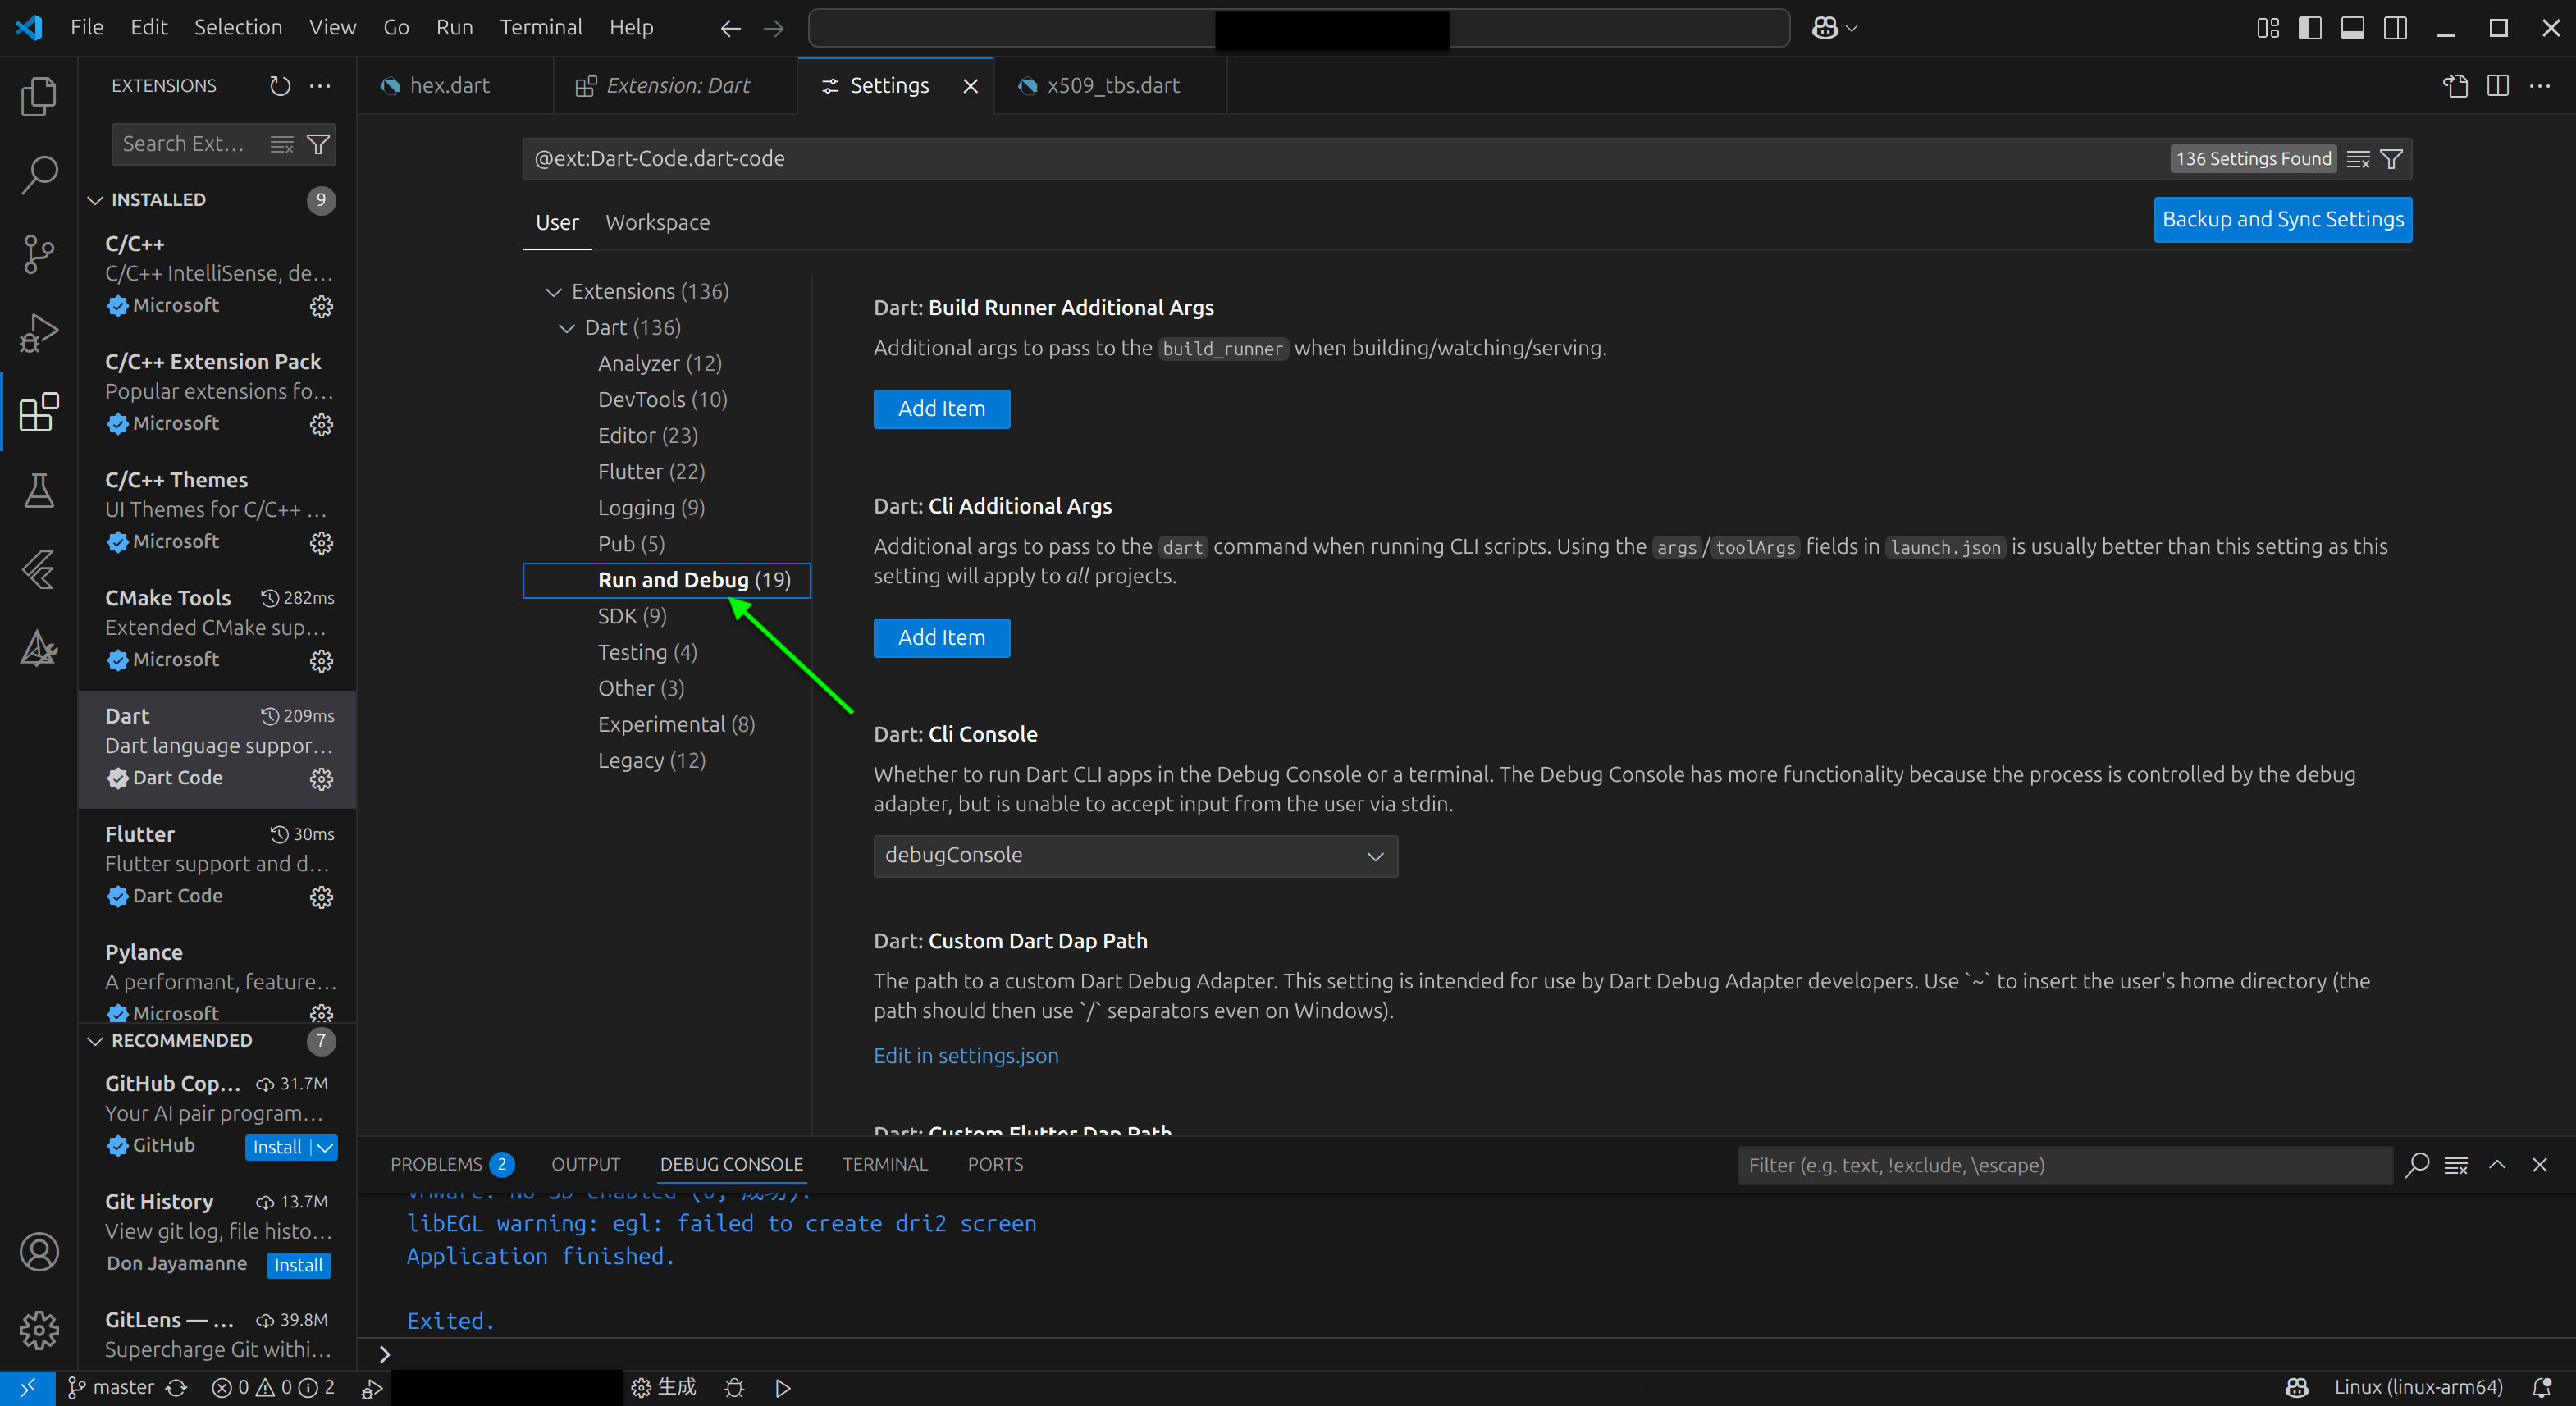The image size is (2576, 1406).
Task: Switch to the Workspace settings tab
Action: tap(657, 223)
